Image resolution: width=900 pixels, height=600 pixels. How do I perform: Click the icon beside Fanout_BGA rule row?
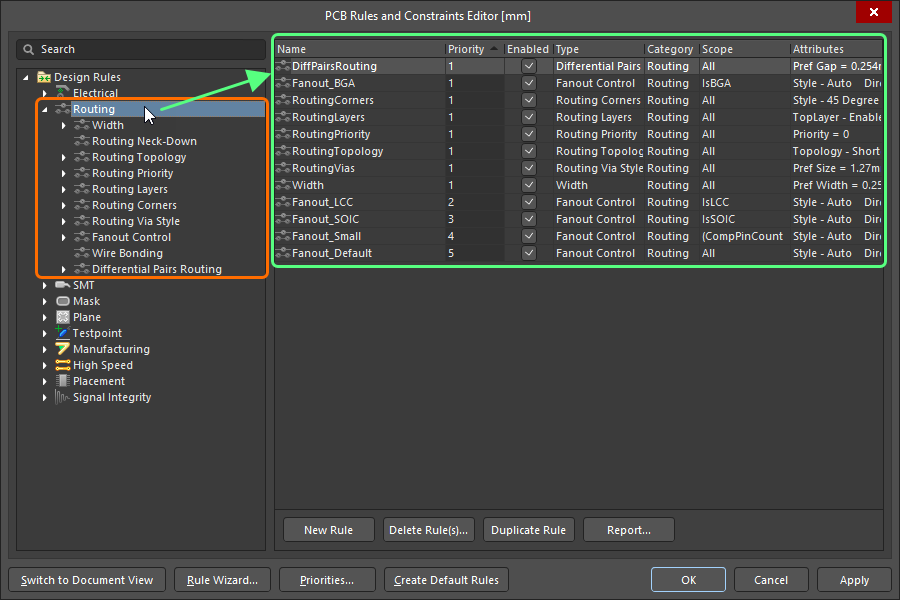(283, 83)
